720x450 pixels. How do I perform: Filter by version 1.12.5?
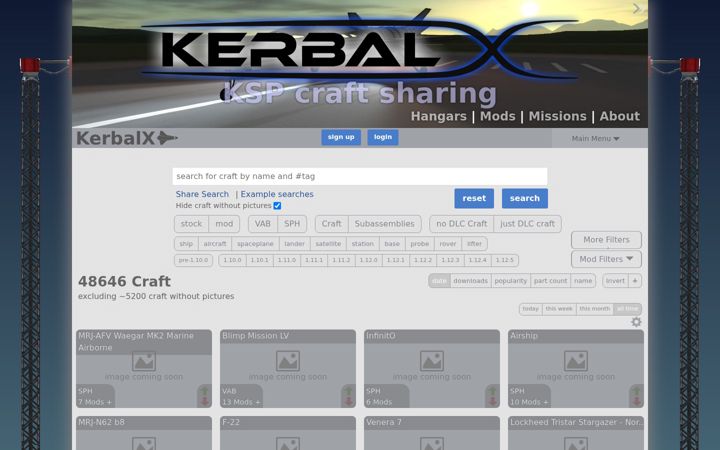point(505,260)
